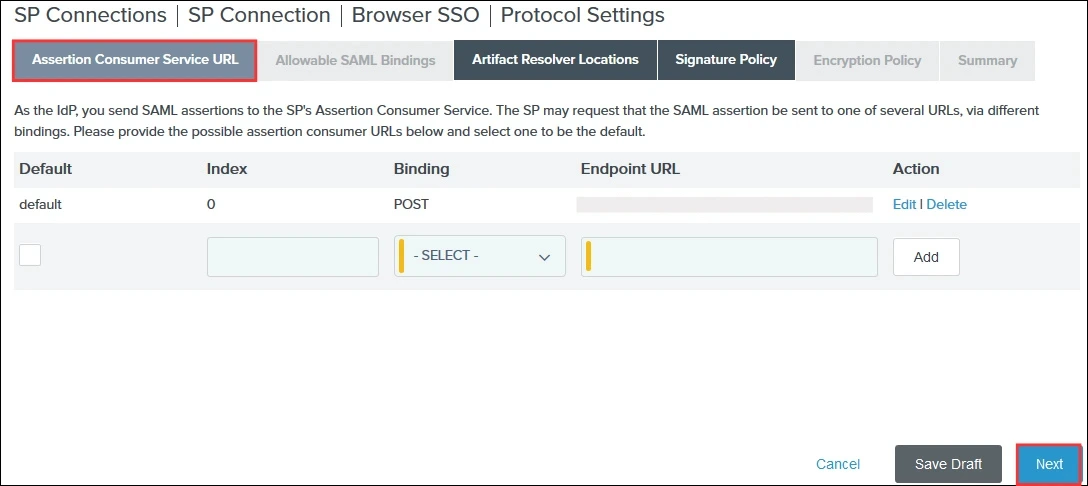Proceed by clicking the Next button

[1049, 464]
